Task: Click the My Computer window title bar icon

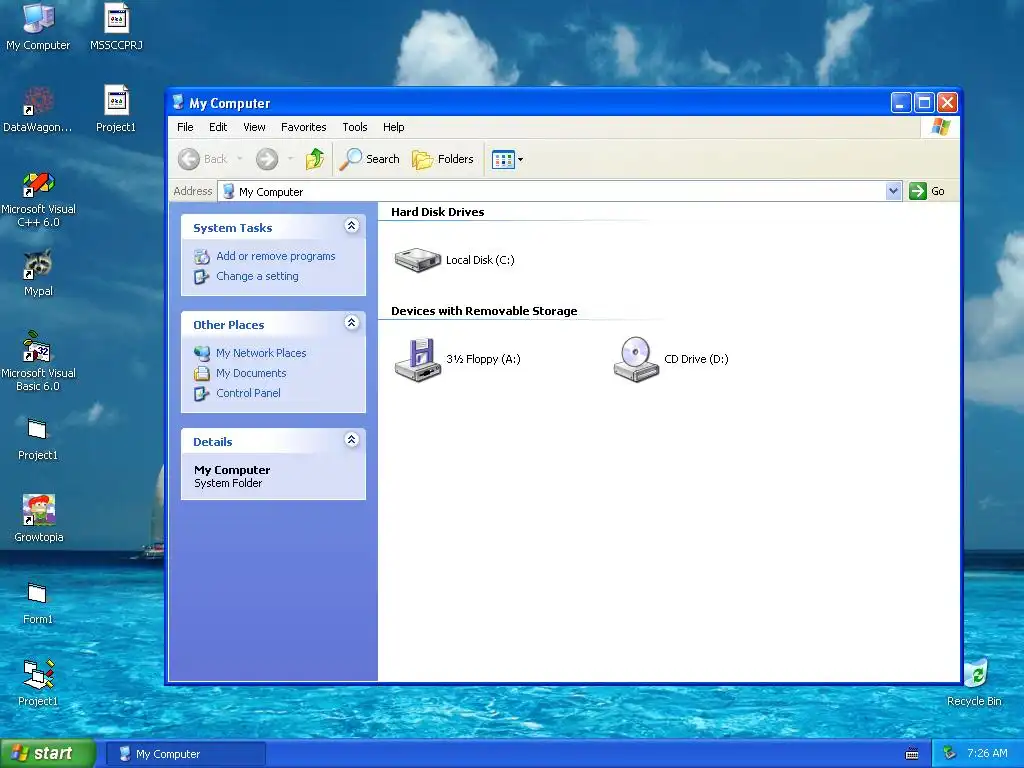Action: 178,103
